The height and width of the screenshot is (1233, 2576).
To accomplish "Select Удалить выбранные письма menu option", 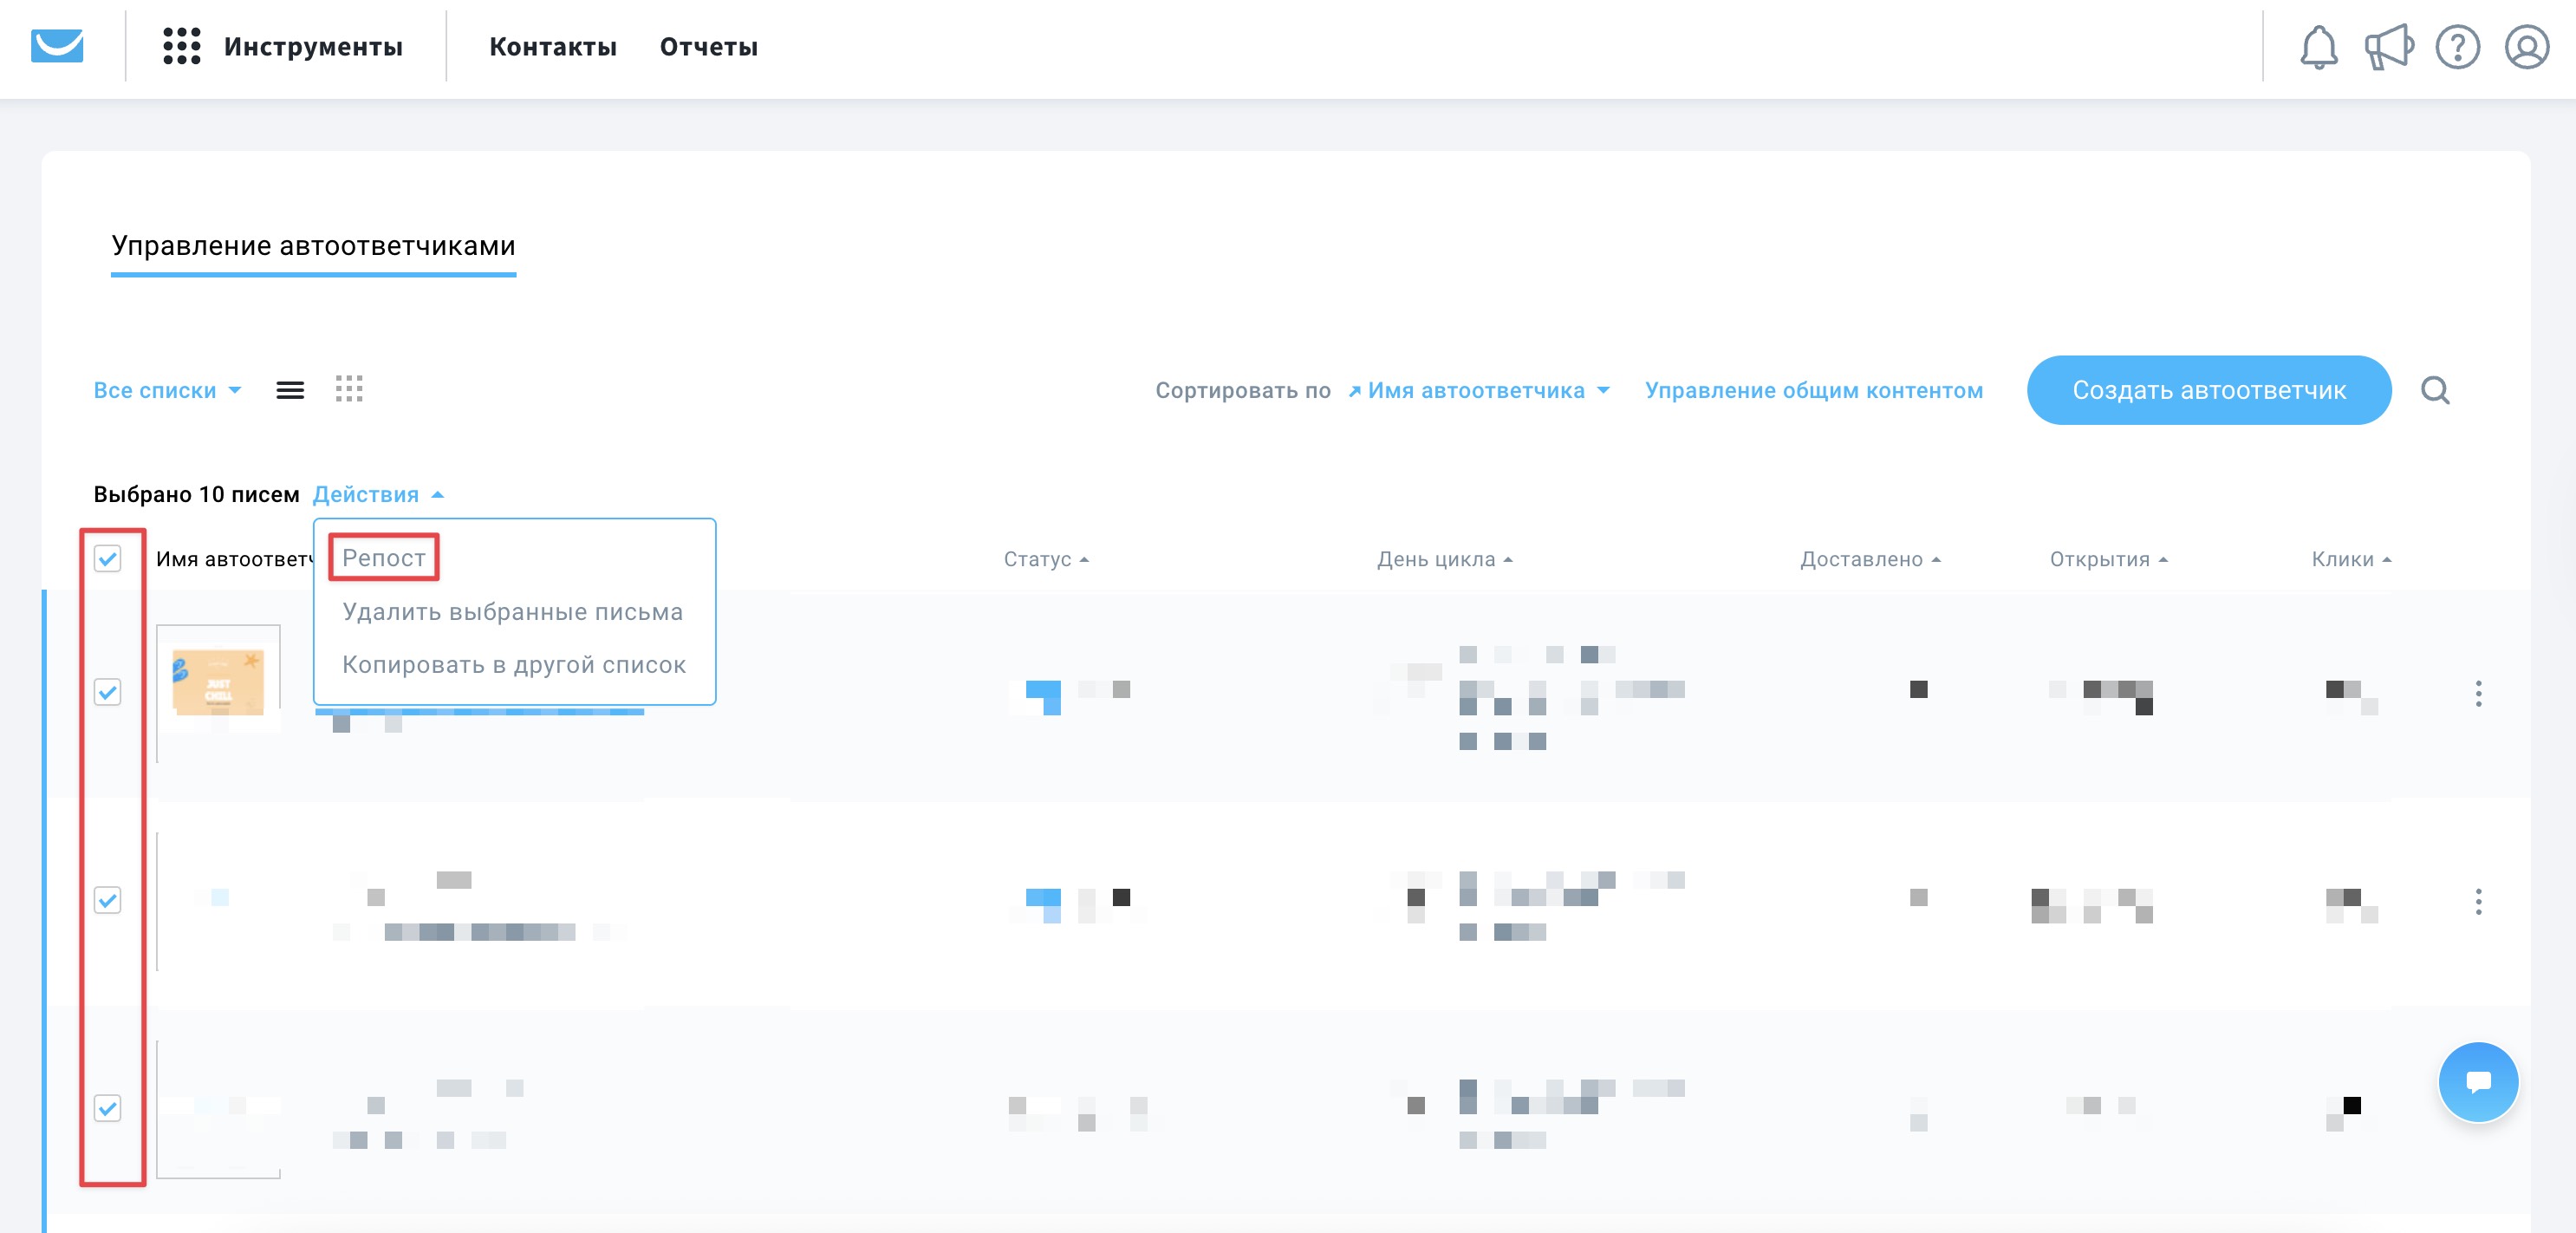I will 512,611.
